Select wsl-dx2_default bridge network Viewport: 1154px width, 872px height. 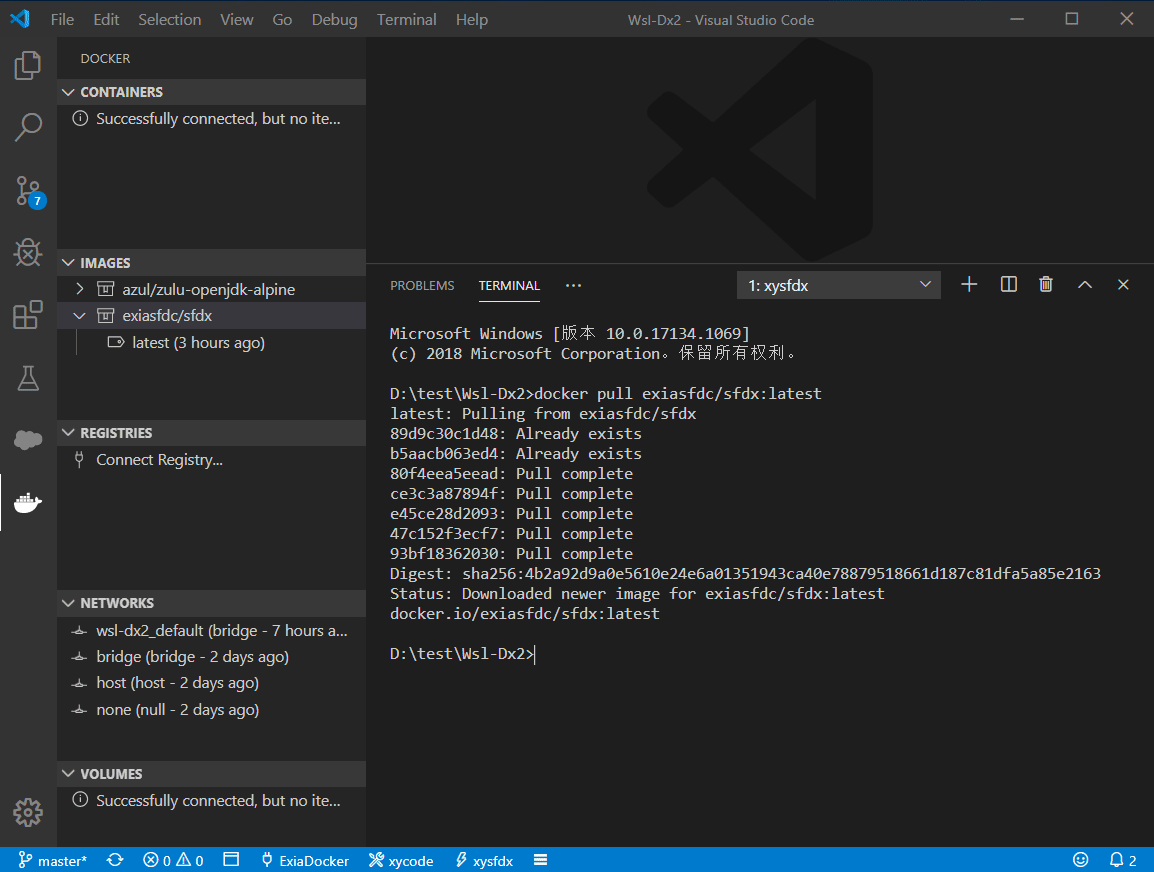211,631
